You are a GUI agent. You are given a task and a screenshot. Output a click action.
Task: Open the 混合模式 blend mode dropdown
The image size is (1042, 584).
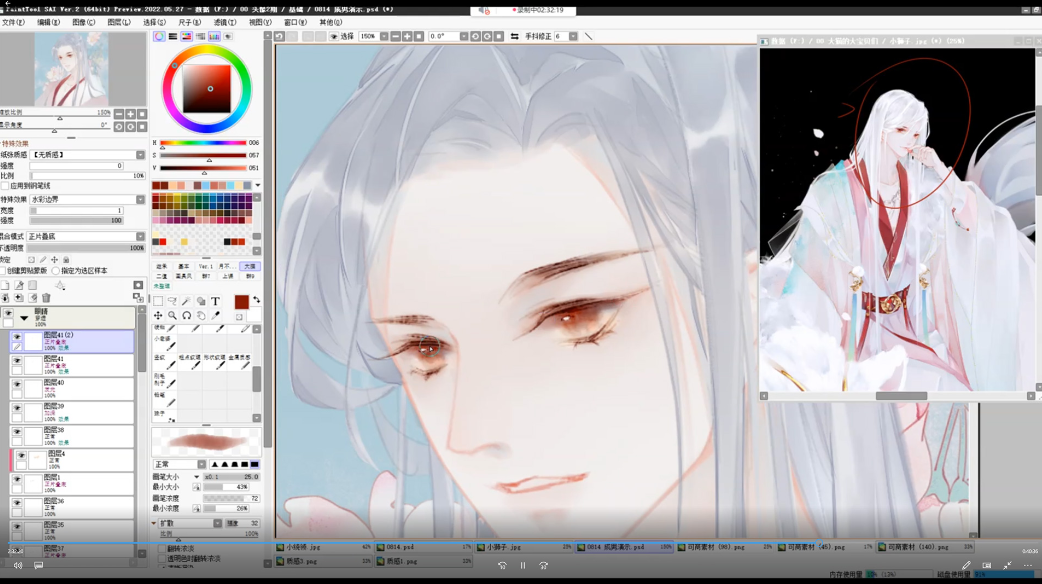[140, 237]
